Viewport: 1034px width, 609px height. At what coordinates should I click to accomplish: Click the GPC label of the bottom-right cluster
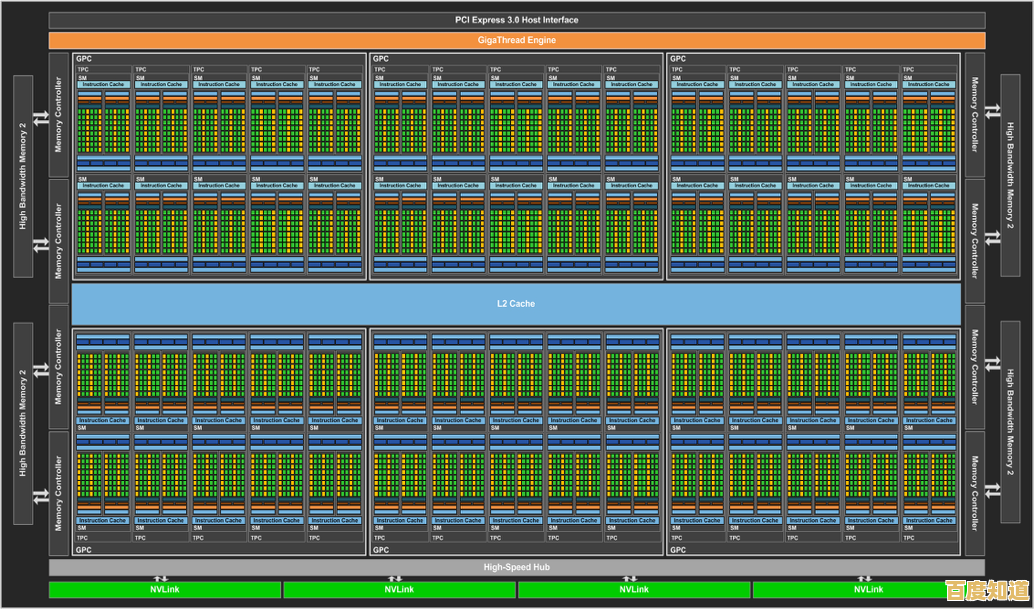pyautogui.click(x=678, y=550)
